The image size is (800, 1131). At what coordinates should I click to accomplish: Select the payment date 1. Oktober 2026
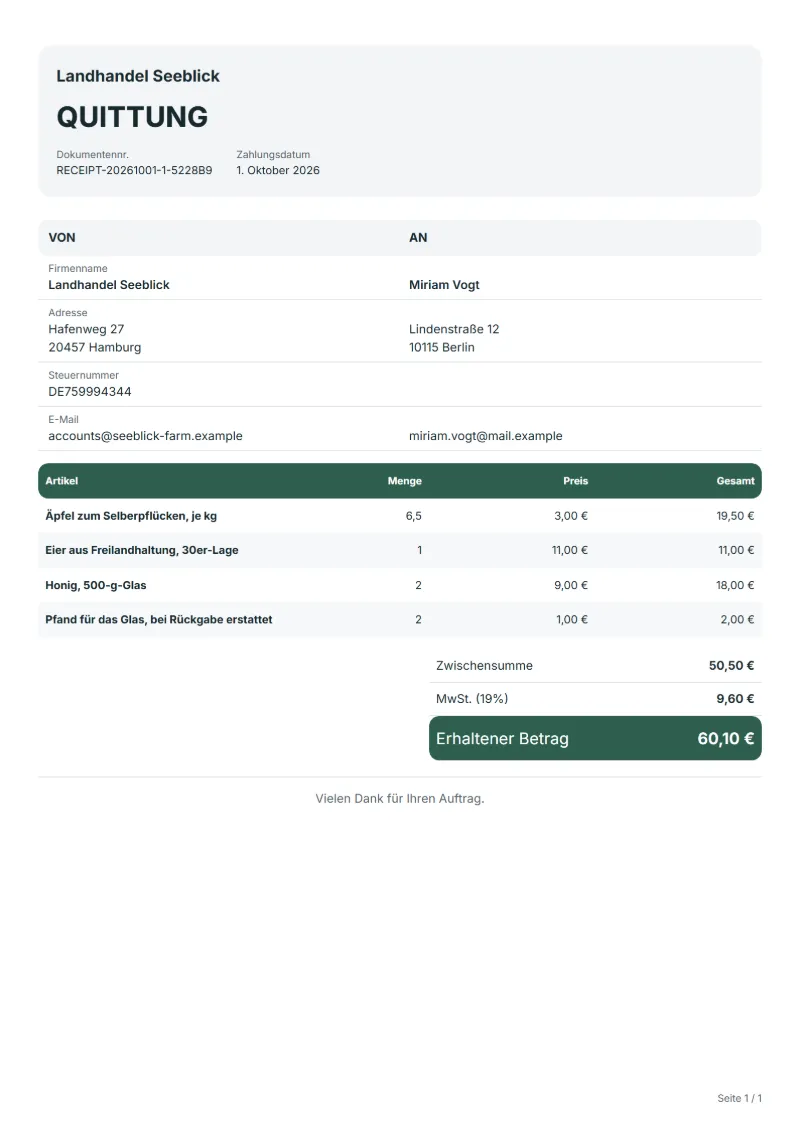pyautogui.click(x=278, y=170)
